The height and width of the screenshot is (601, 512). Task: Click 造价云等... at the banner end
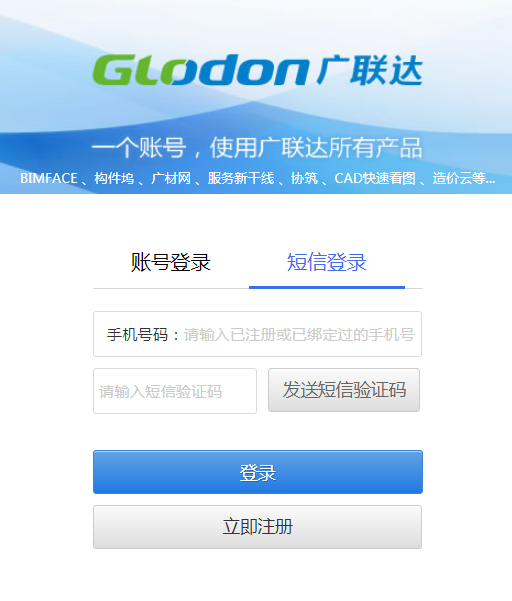click(x=464, y=178)
